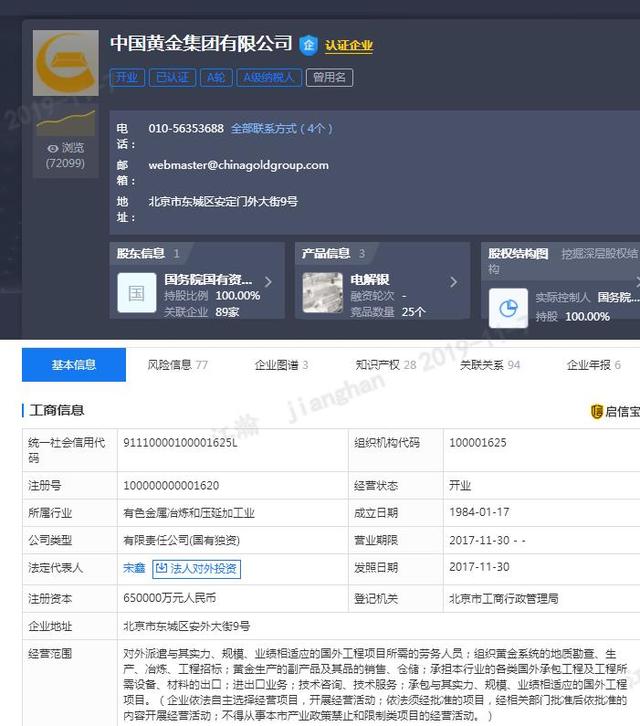The height and width of the screenshot is (726, 640).
Task: Click the shareholder 国 avatar icon
Action: point(137,292)
